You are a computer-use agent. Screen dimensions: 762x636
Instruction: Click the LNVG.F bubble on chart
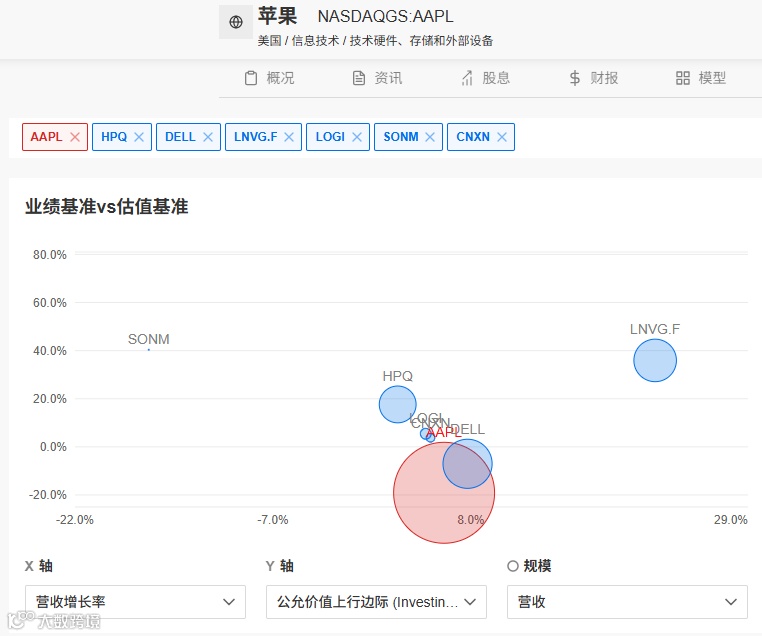(x=655, y=361)
